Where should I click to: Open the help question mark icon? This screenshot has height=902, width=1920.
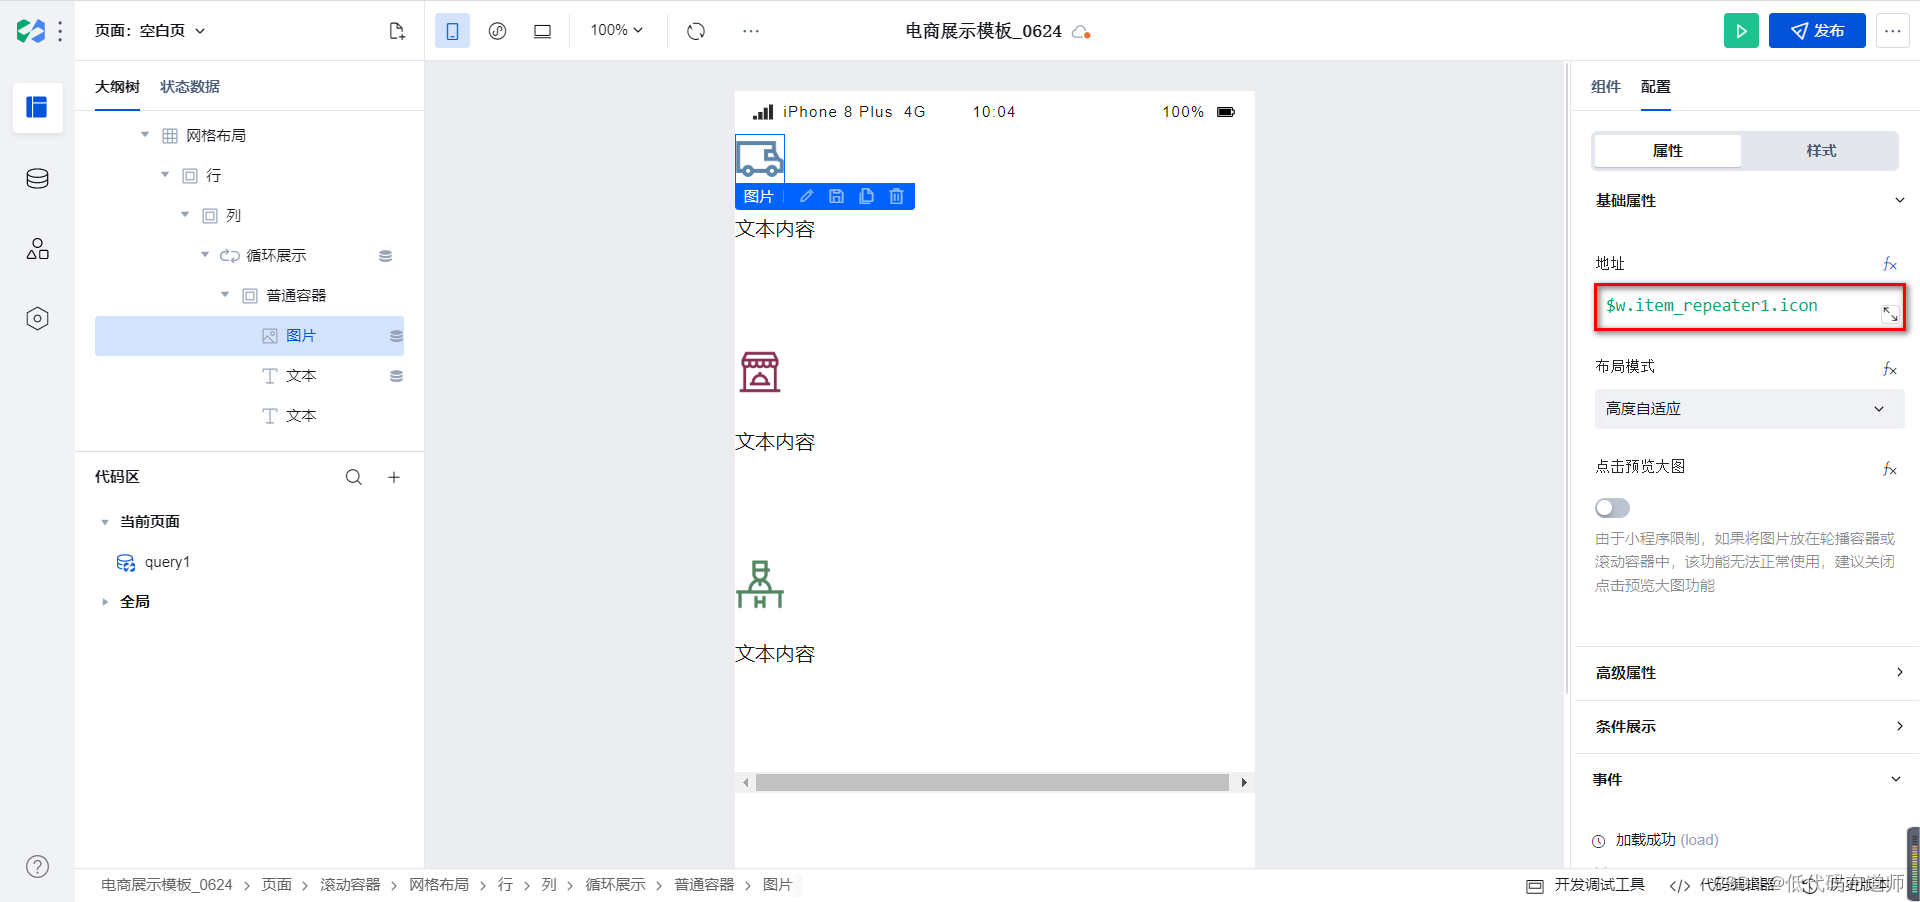pos(37,867)
